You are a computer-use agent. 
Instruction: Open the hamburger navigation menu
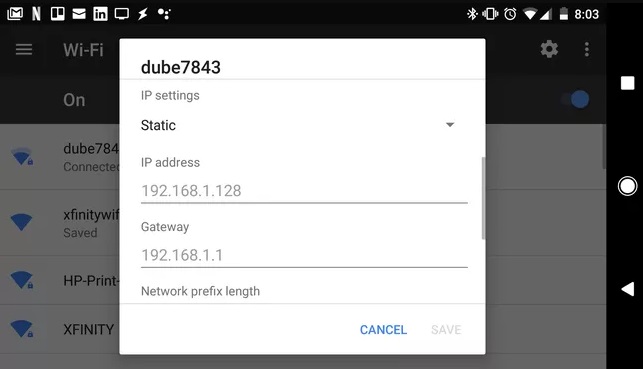[x=24, y=50]
